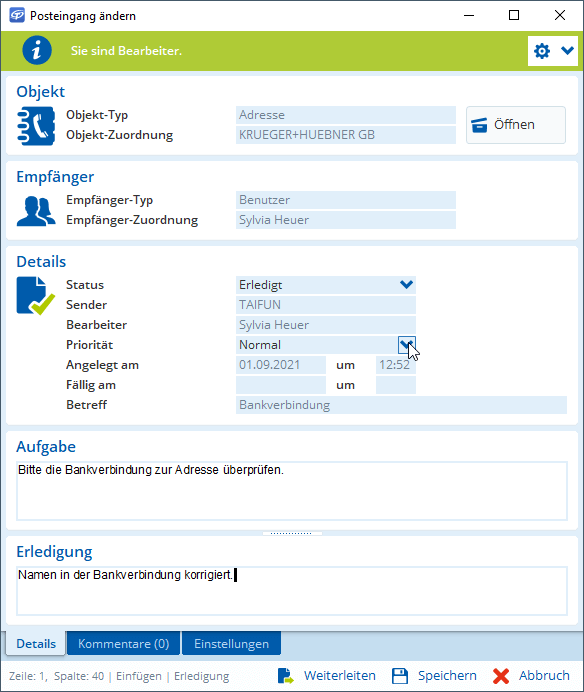Click the splitter between Aufgabe and Erledigung
Screen dimensions: 584x692
coord(292,533)
